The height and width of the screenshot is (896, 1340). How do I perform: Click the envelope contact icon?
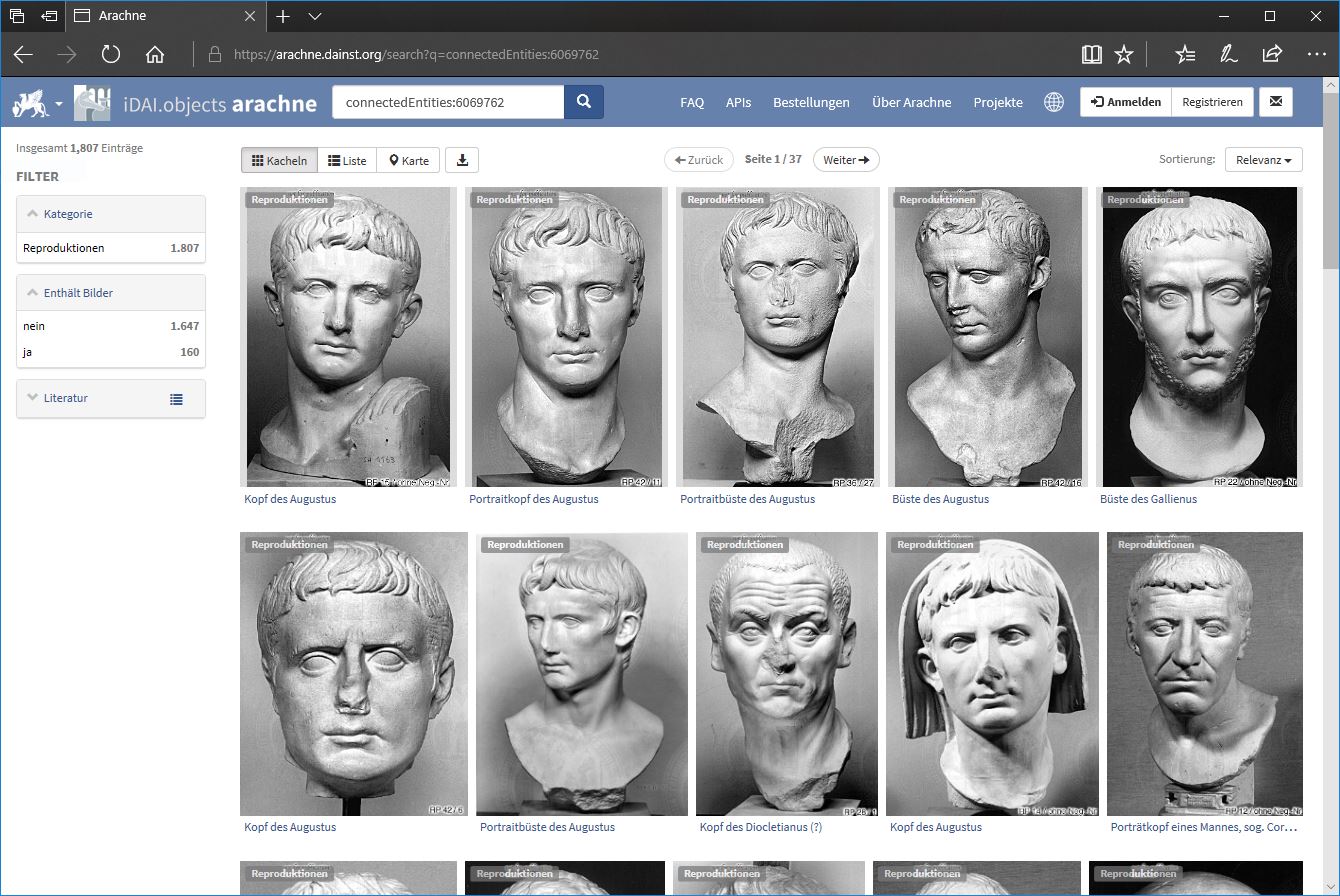click(1276, 102)
